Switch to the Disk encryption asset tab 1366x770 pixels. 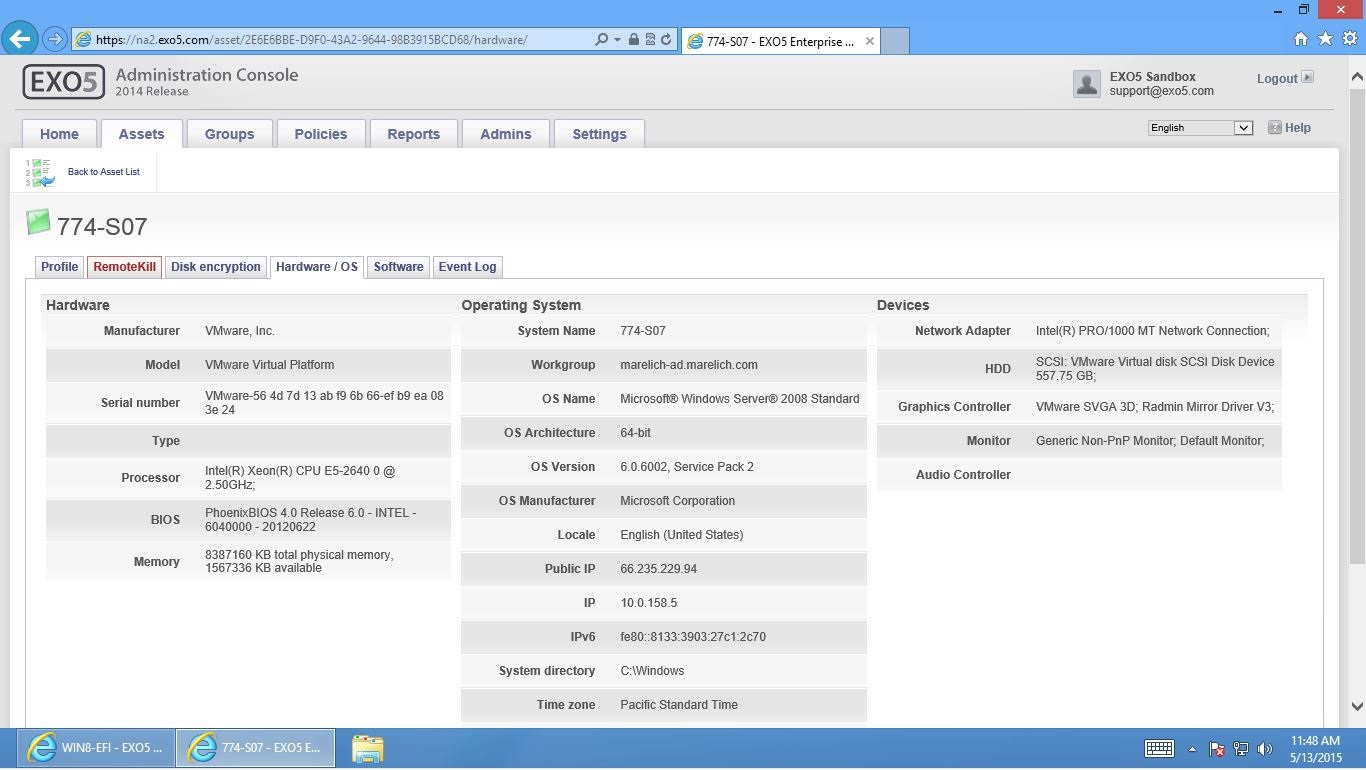click(x=215, y=267)
